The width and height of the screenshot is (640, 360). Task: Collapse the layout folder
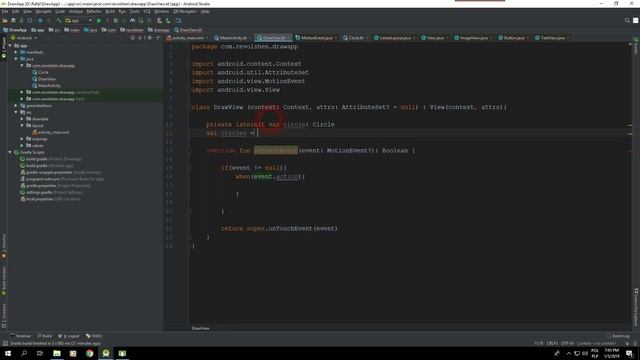tap(22, 125)
